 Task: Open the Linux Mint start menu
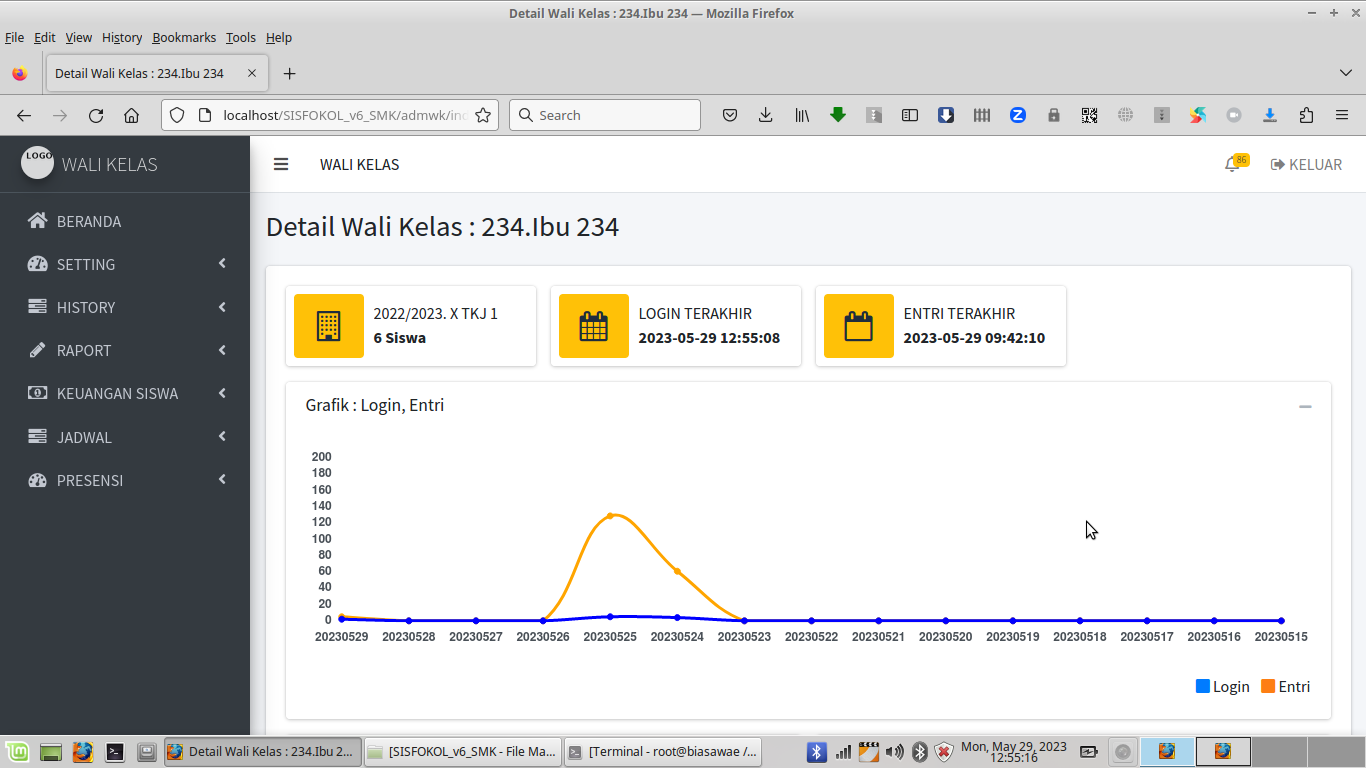click(17, 751)
